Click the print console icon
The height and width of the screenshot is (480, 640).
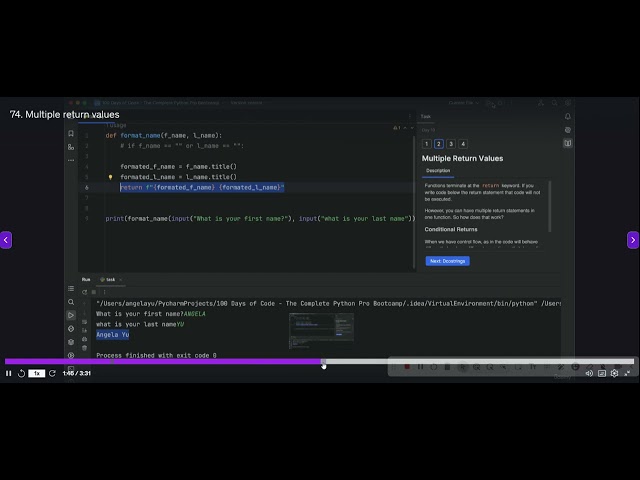[x=84, y=339]
